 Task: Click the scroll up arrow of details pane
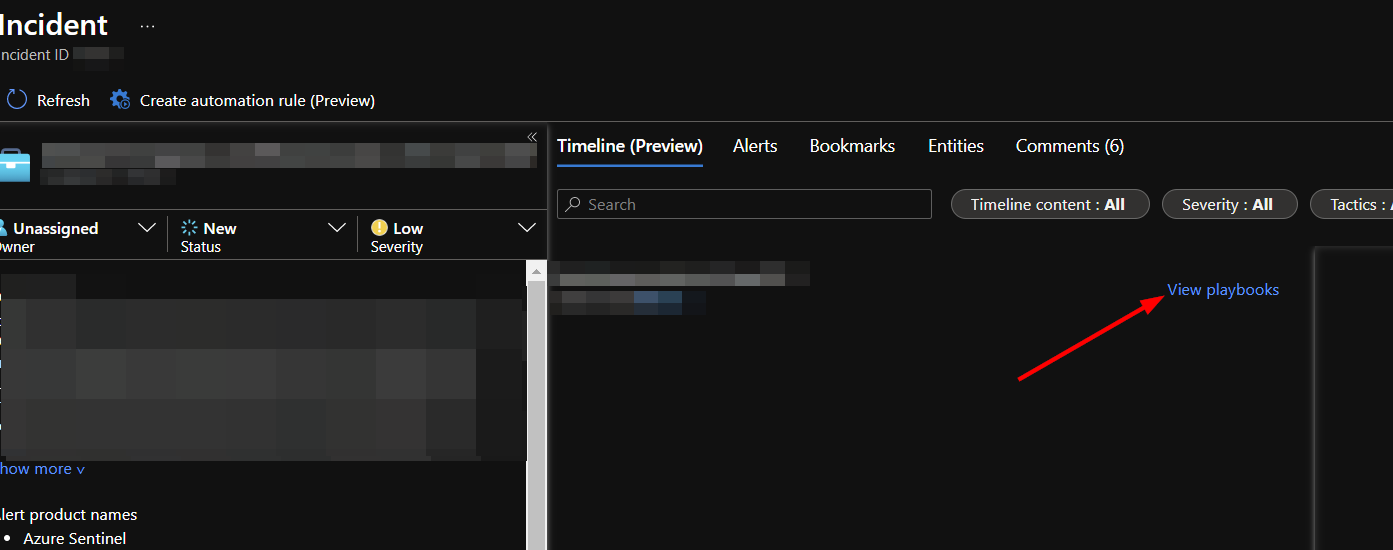point(537,272)
